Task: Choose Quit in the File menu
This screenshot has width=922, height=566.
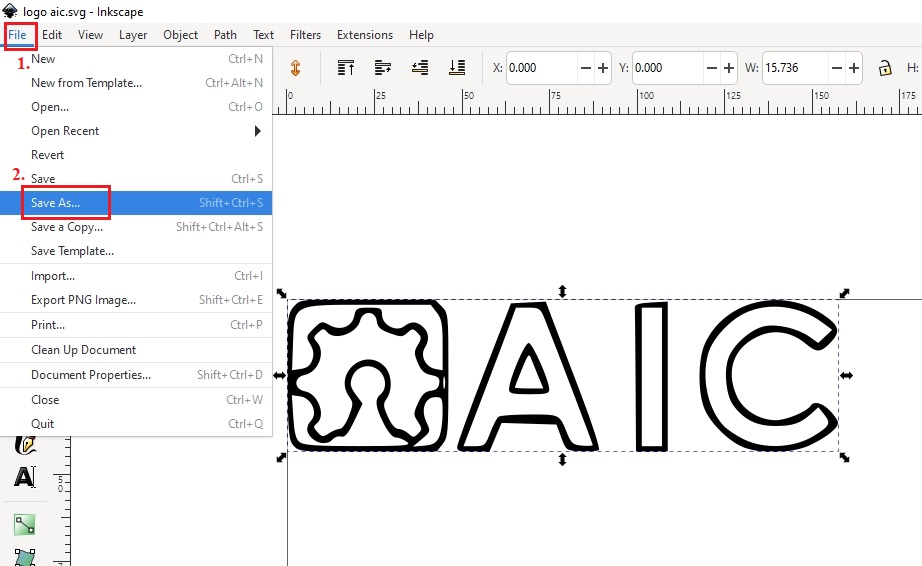Action: tap(136, 424)
